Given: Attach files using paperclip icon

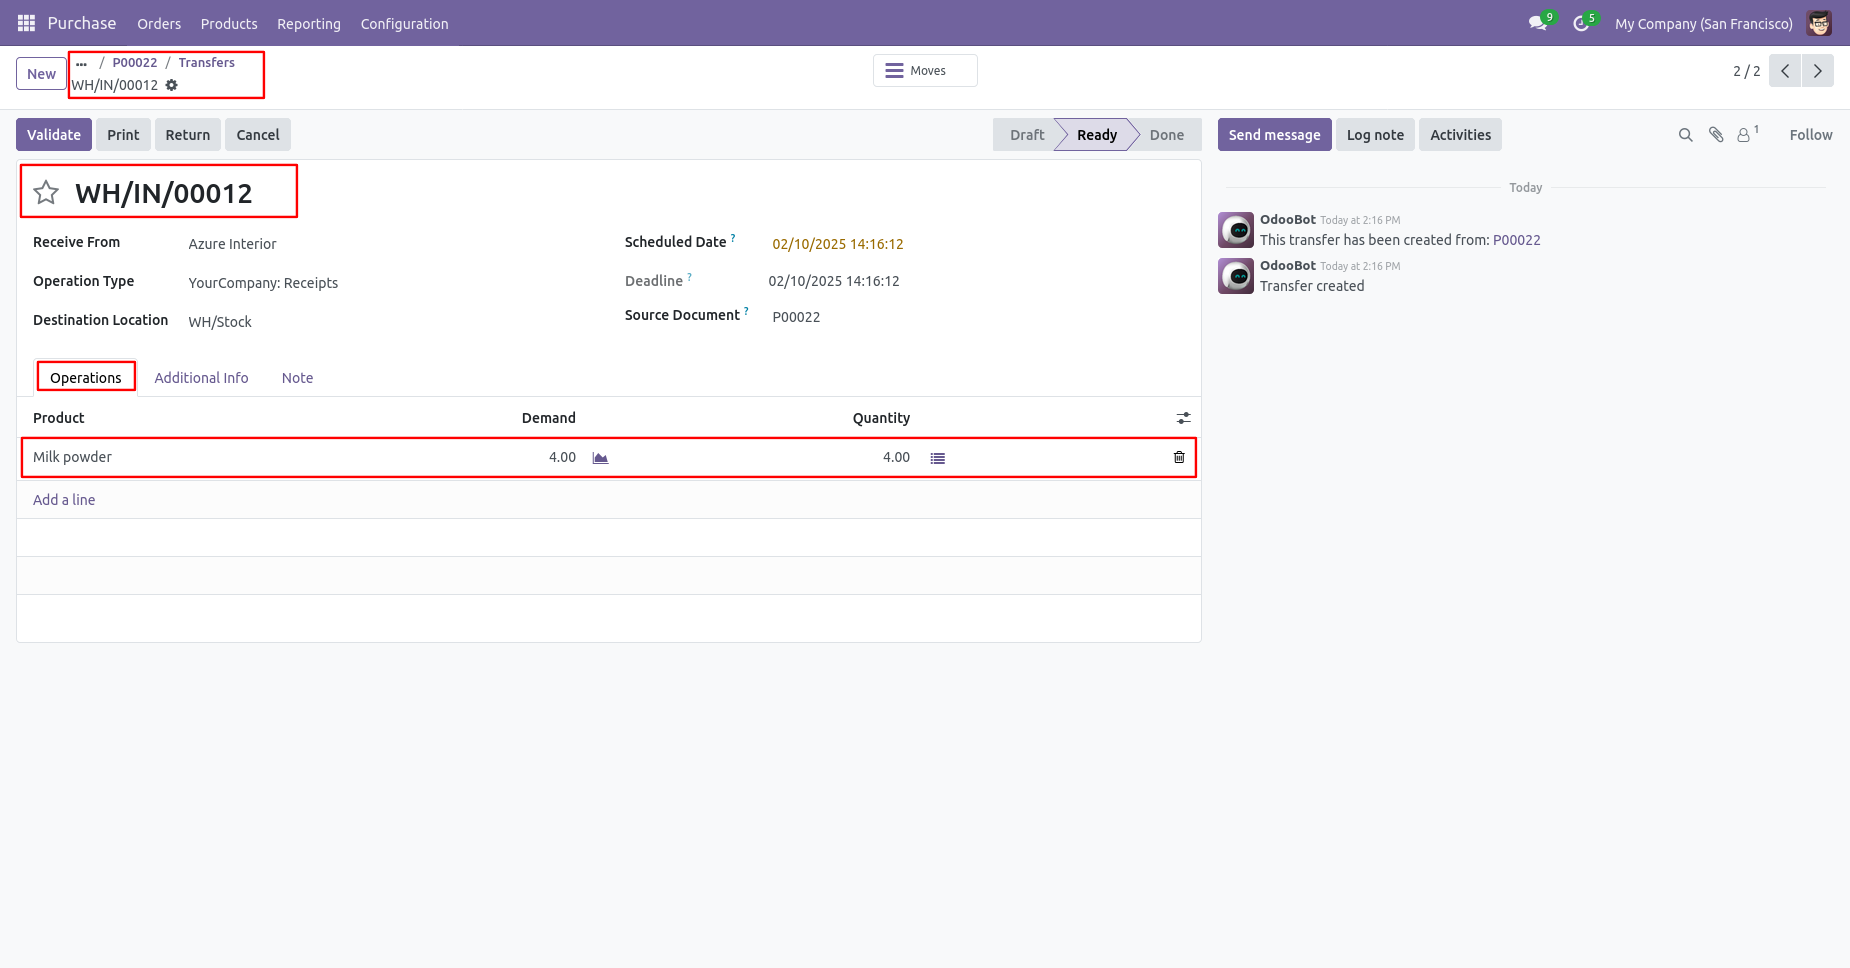Looking at the screenshot, I should (x=1716, y=135).
